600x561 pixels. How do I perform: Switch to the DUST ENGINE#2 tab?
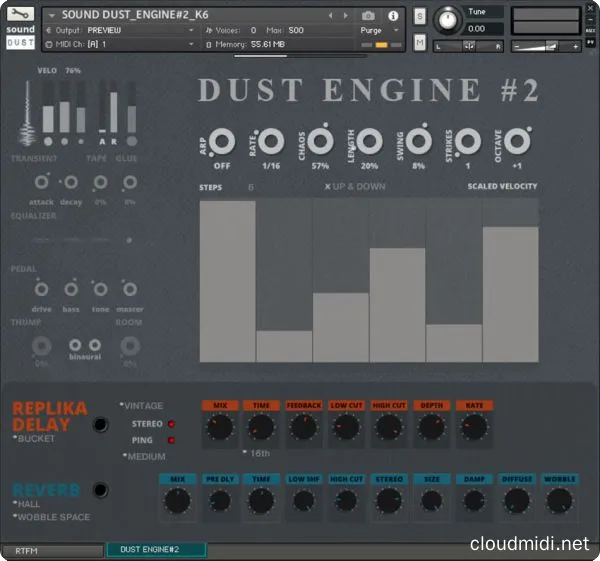(157, 550)
